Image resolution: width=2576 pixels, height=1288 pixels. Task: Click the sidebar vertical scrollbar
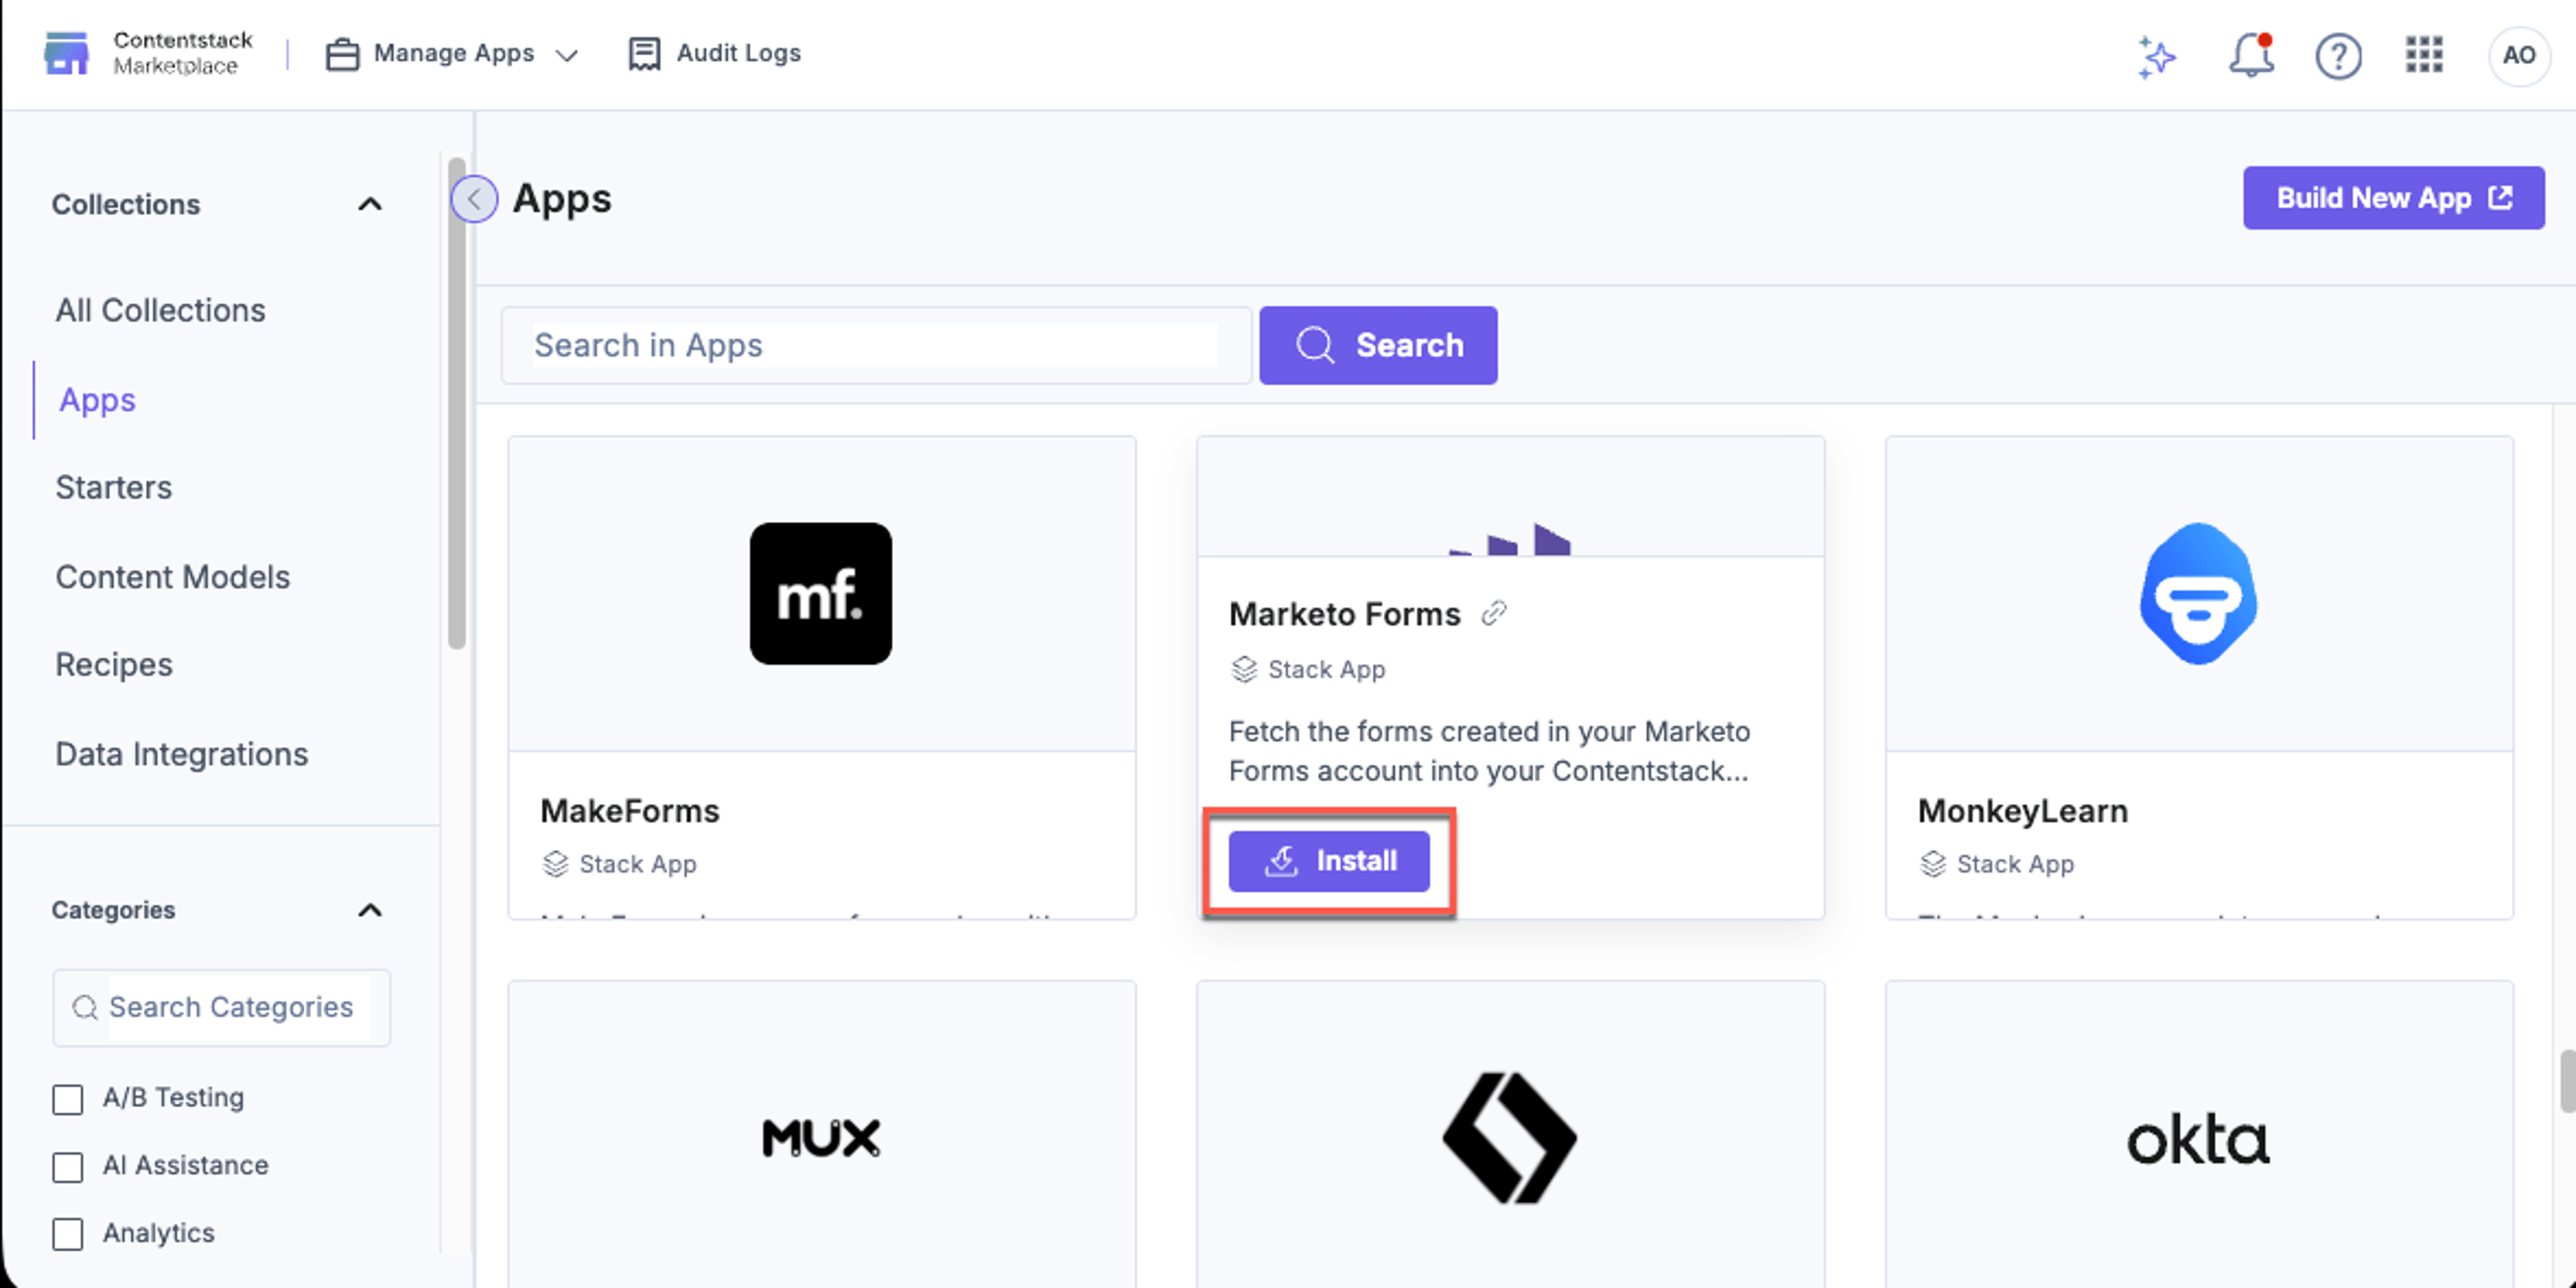pos(457,403)
